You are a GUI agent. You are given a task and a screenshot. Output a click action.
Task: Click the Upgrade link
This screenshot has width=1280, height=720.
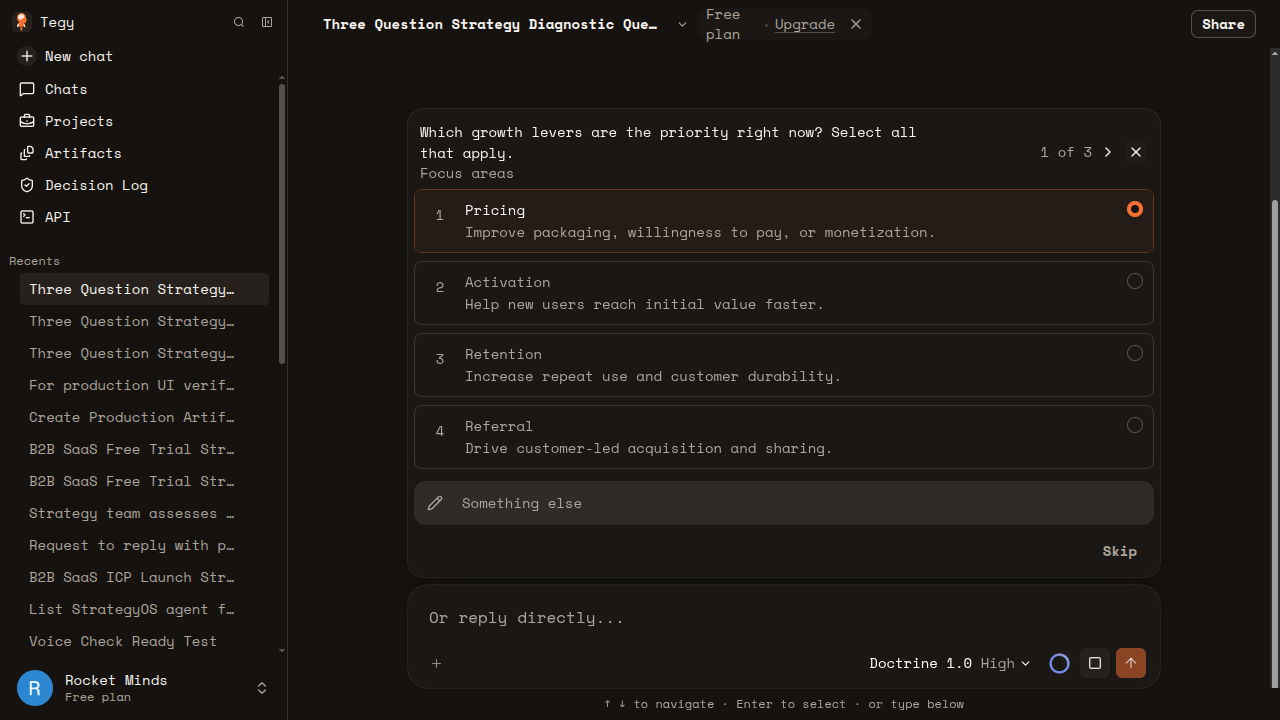804,24
